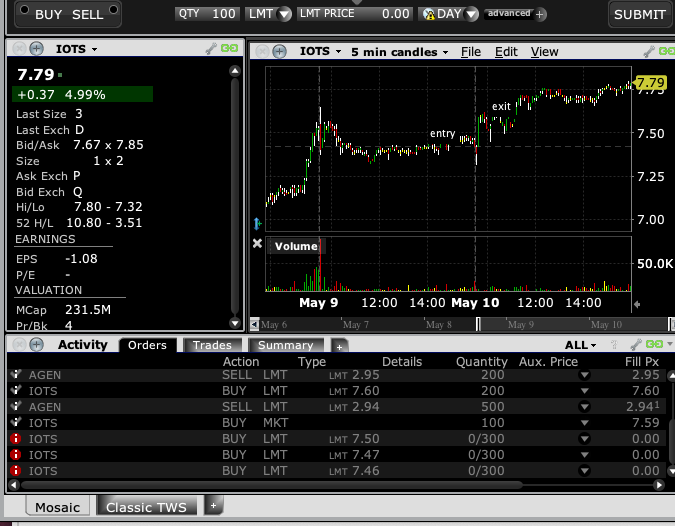
Task: Switch to the Trades tab
Action: [212, 345]
